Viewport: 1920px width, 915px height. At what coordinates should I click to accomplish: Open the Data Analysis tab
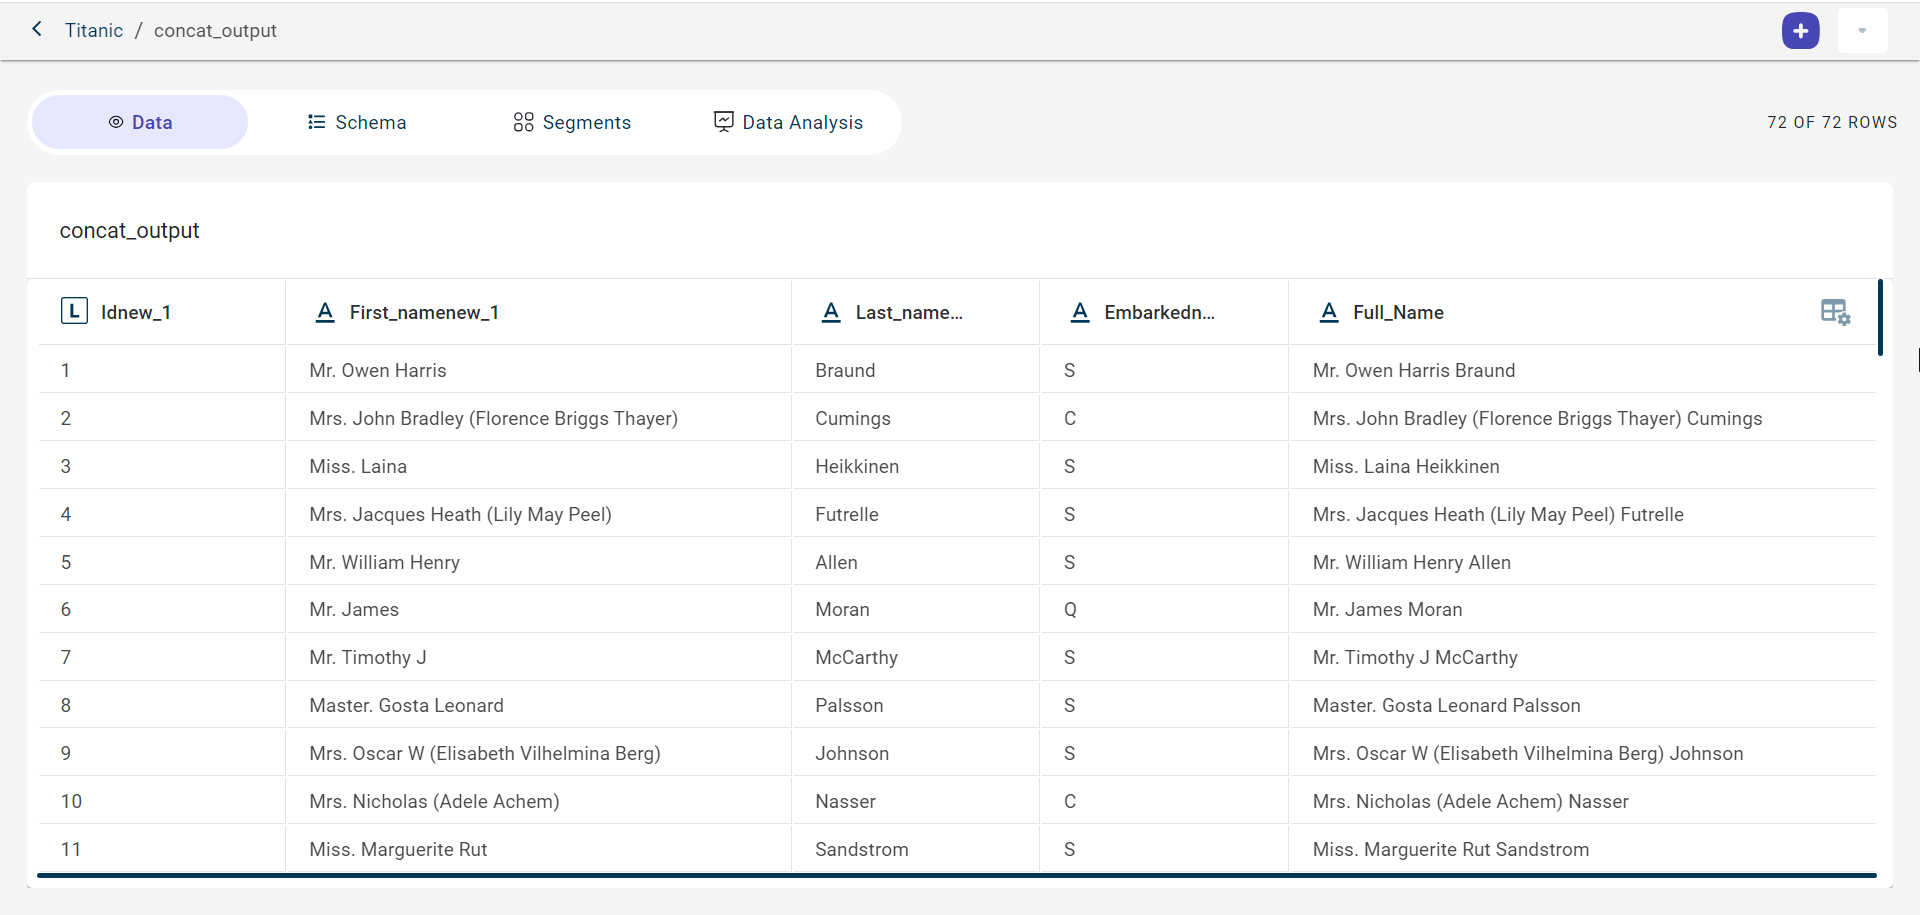(x=788, y=122)
